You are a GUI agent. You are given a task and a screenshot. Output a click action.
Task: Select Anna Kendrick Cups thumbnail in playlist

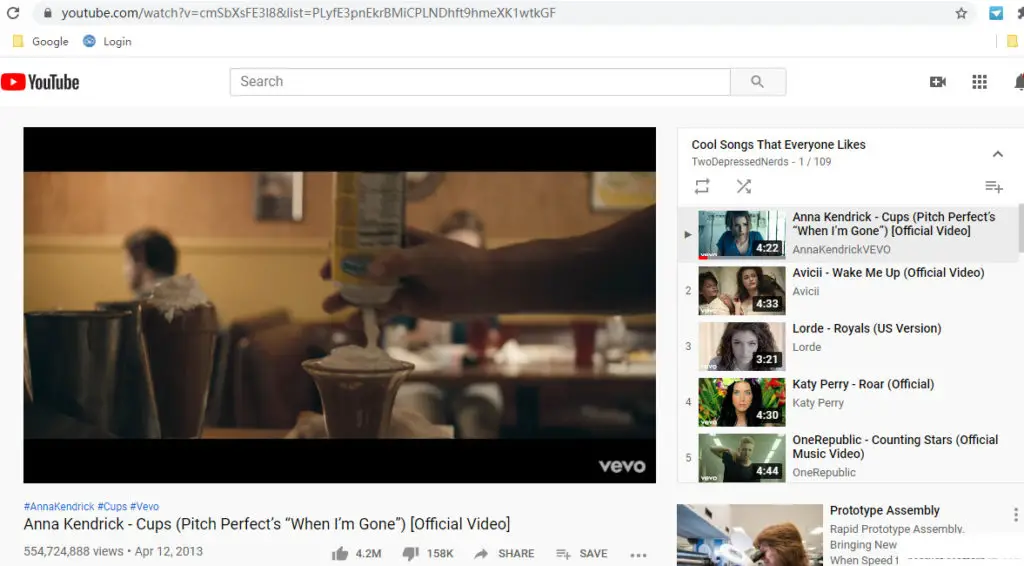click(x=742, y=234)
